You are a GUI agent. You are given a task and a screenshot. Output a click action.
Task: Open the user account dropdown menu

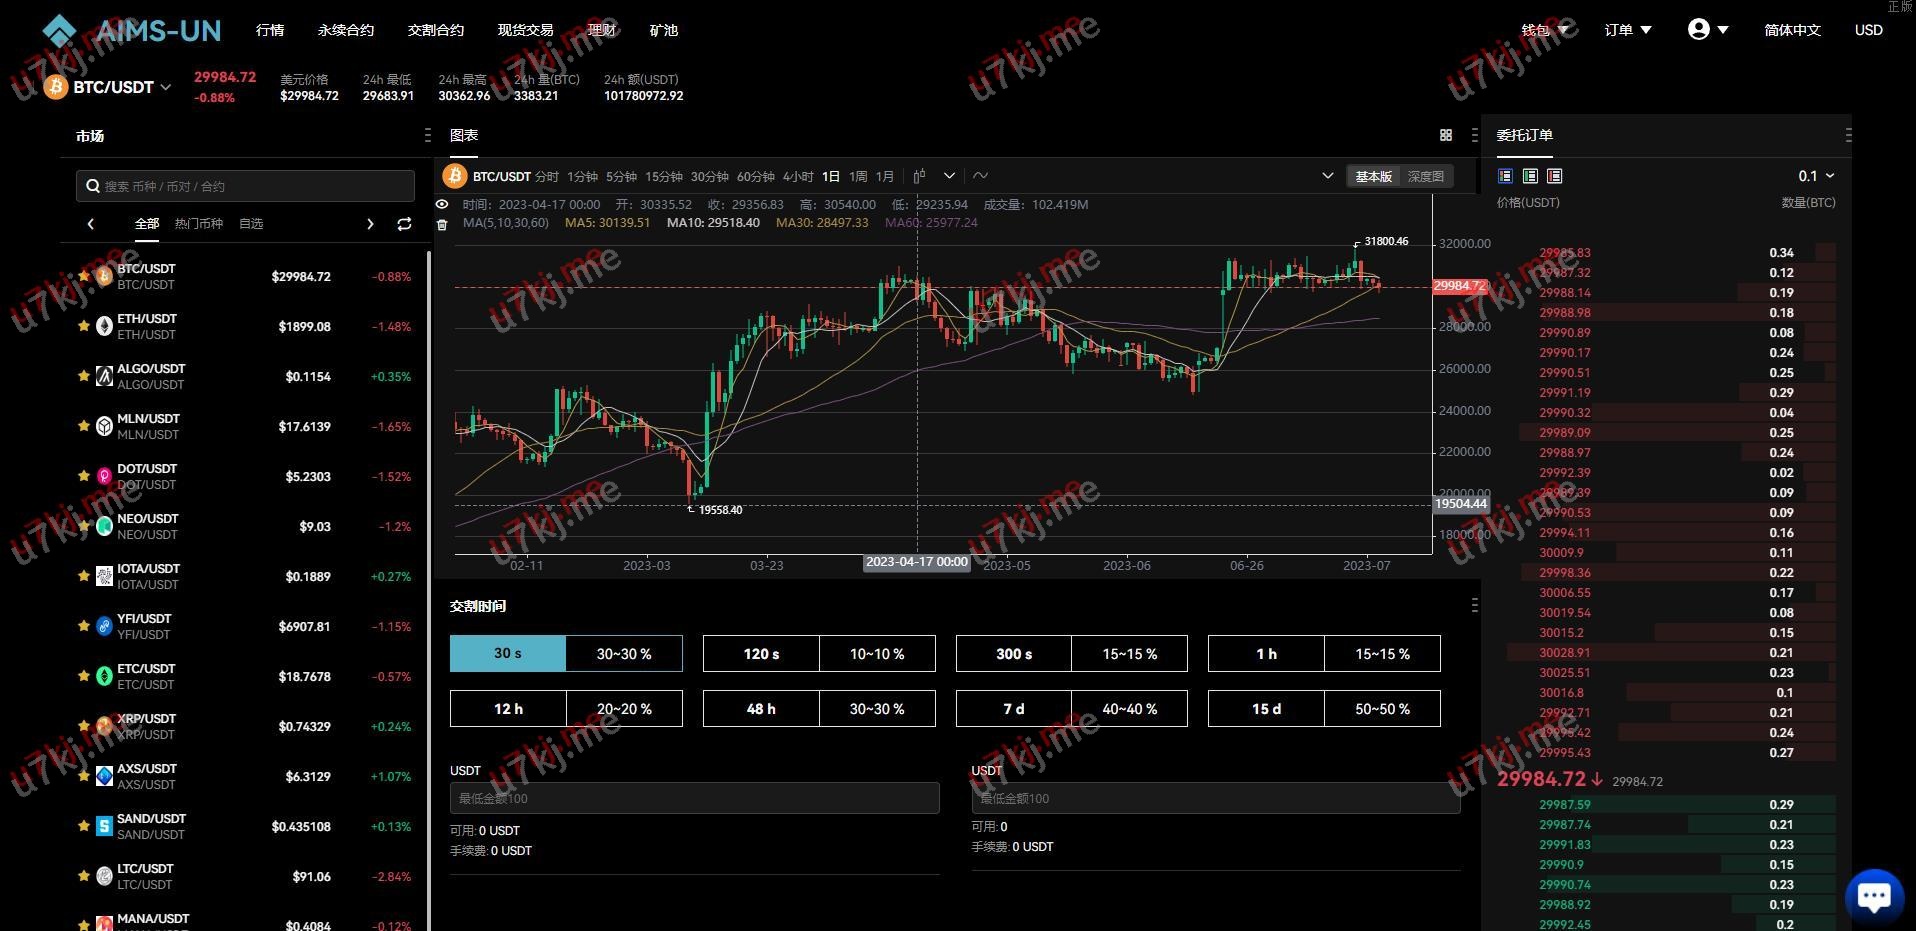coord(1707,30)
